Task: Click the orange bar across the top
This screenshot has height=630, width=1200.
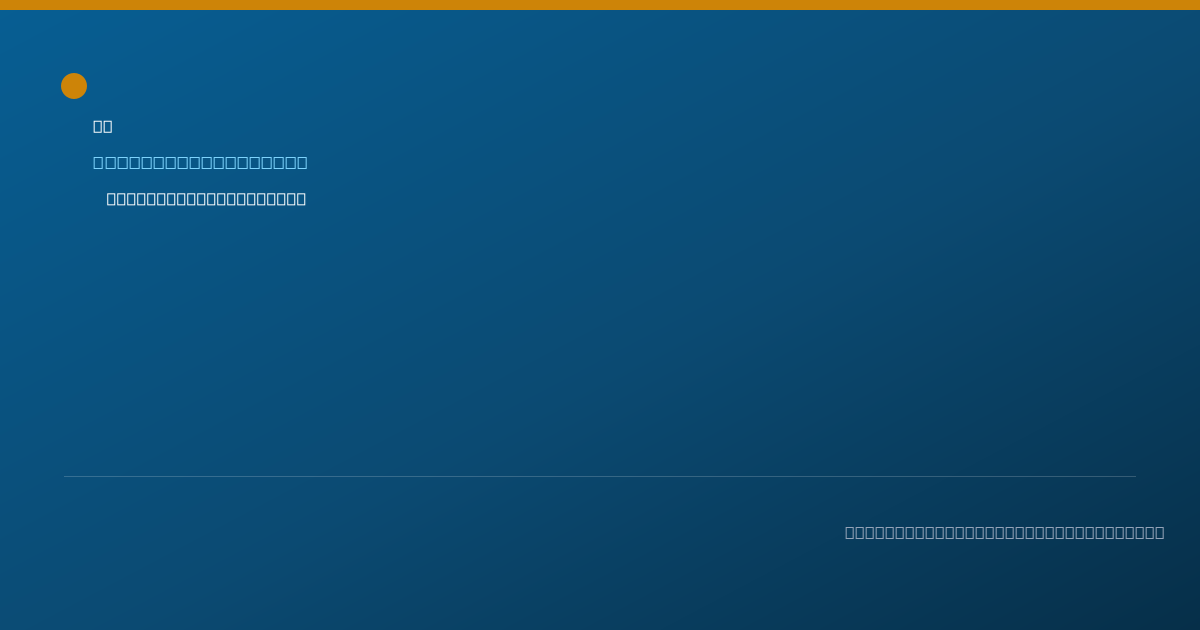Action: click(600, 5)
